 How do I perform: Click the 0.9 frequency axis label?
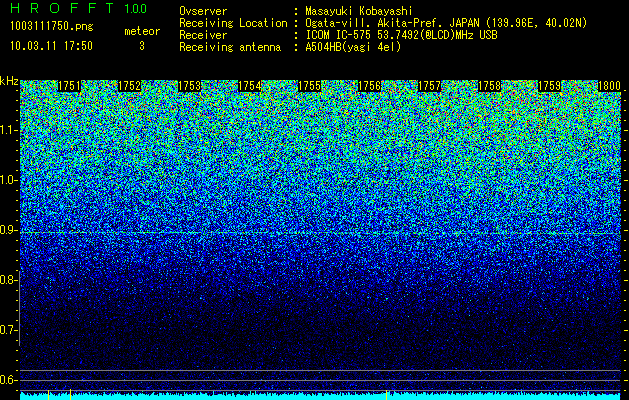tap(7, 230)
